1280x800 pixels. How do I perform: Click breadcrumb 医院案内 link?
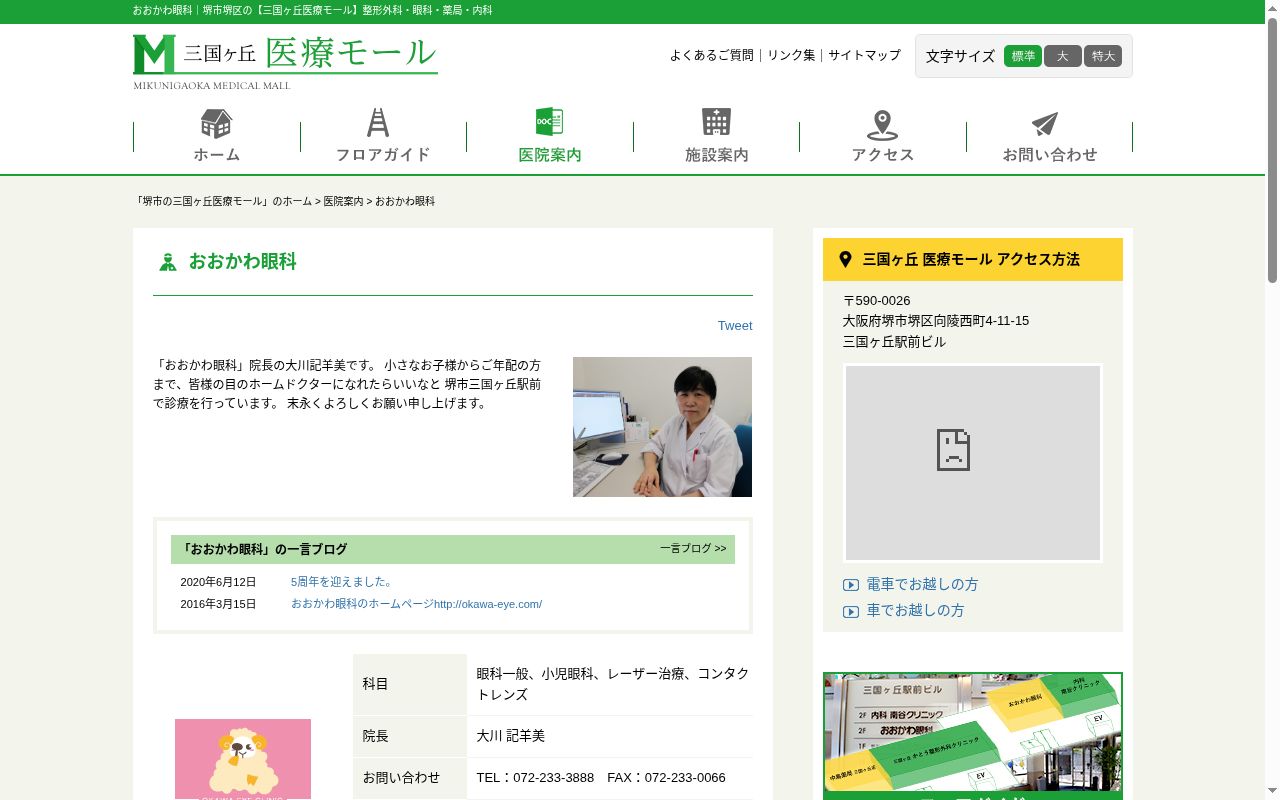point(343,201)
